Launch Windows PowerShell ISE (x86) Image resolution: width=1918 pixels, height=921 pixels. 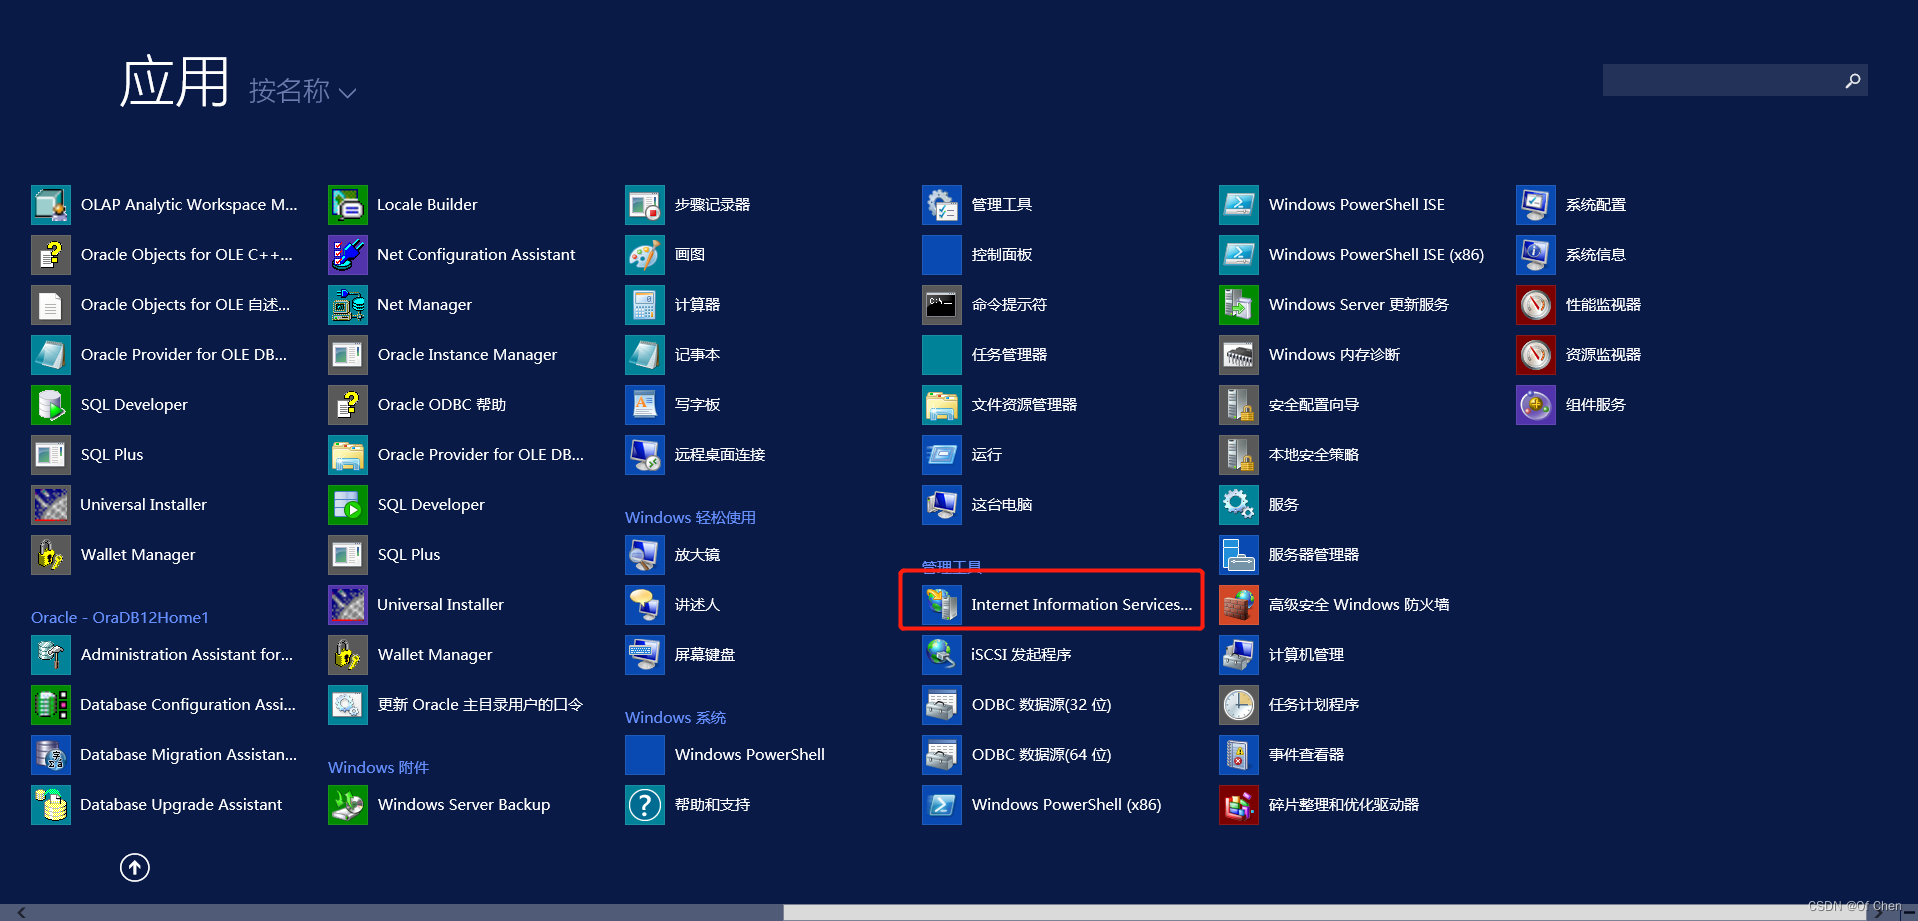[1353, 255]
